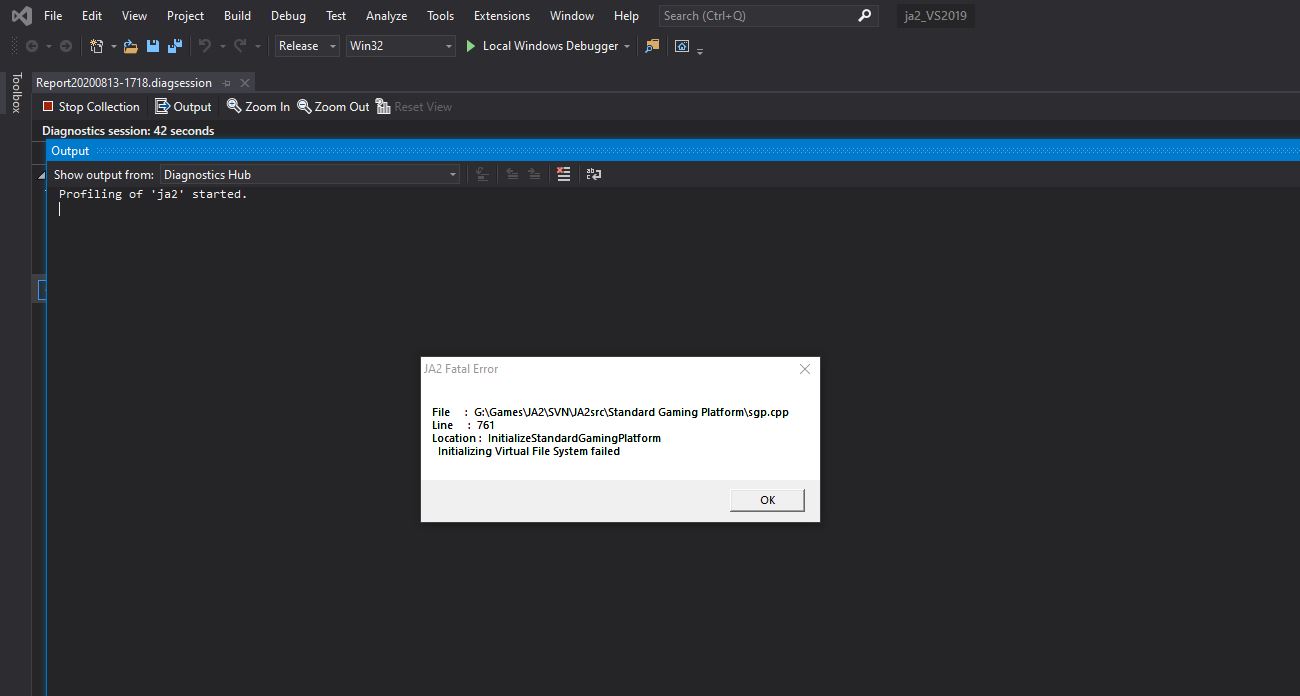Click the ja2_VS2019 solution name label
This screenshot has height=696, width=1300.
click(935, 16)
